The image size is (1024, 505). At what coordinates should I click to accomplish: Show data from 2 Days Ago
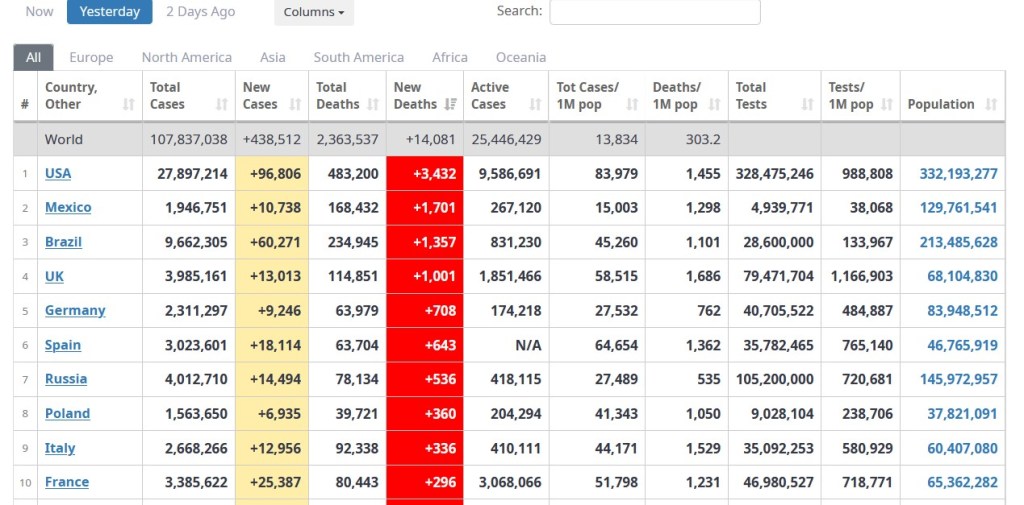click(x=201, y=12)
